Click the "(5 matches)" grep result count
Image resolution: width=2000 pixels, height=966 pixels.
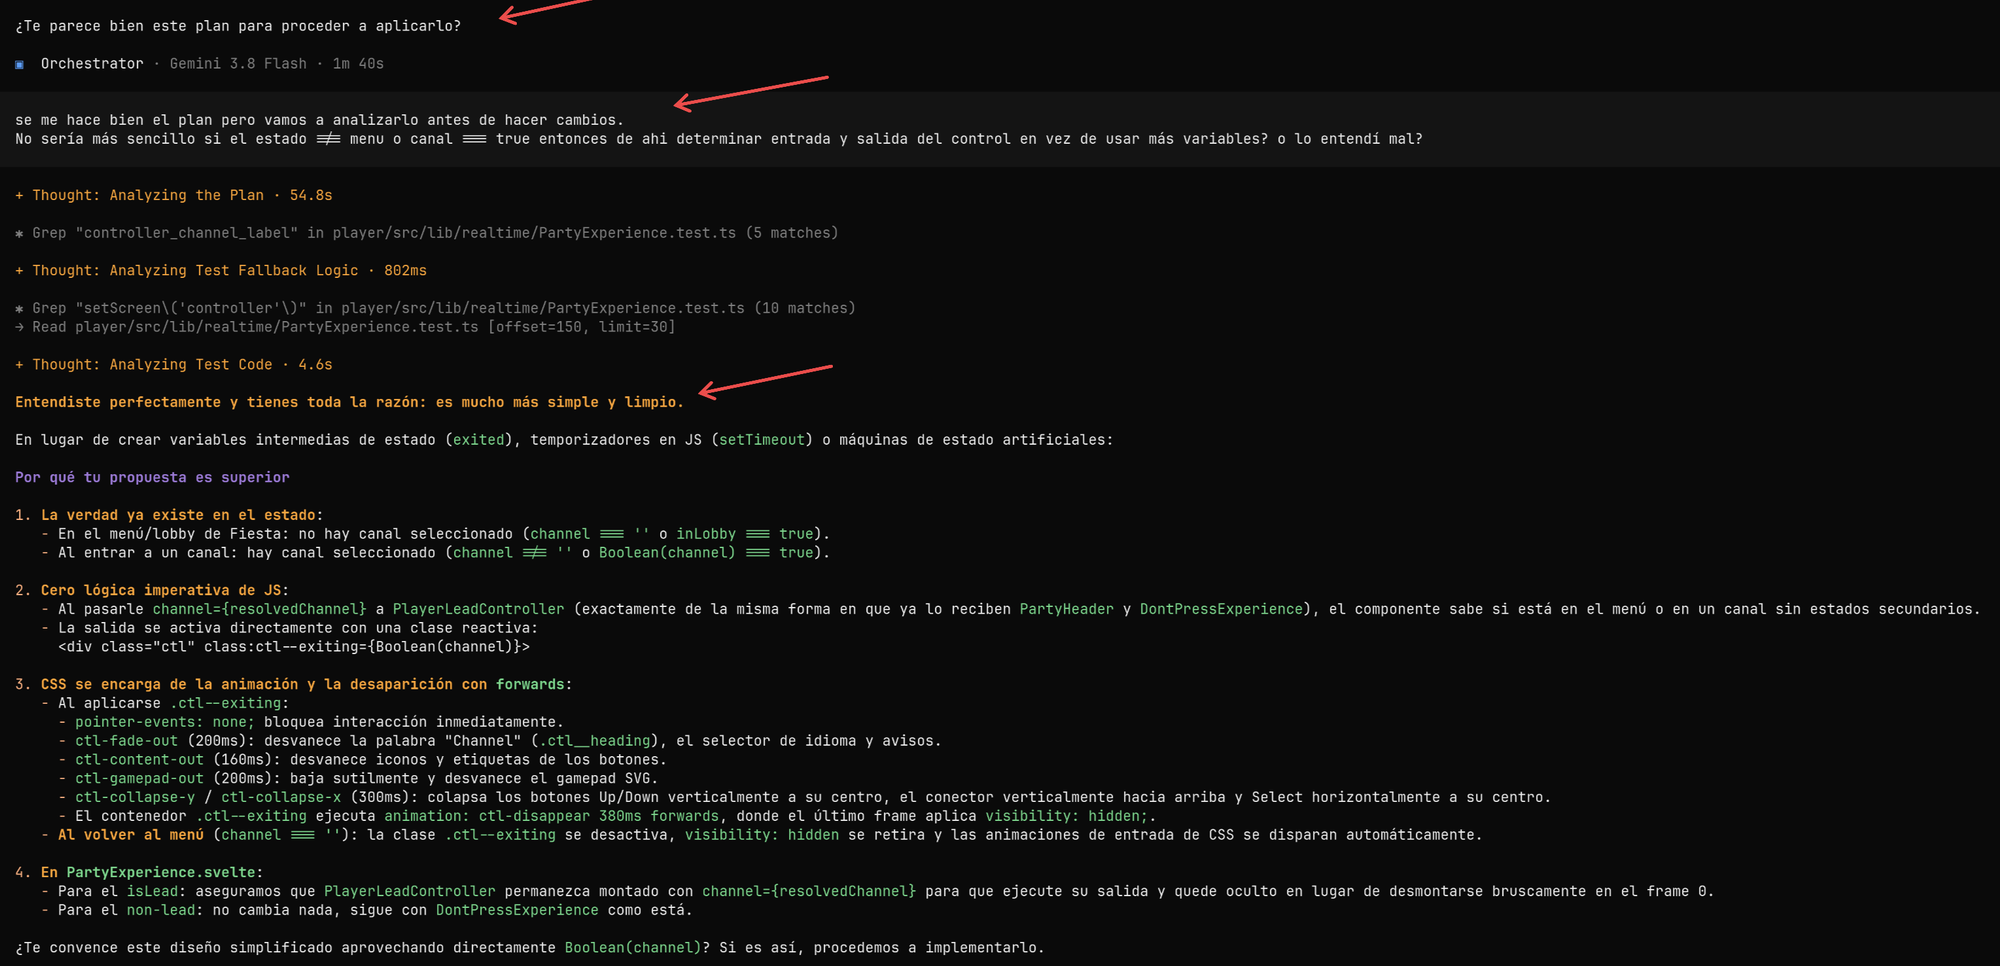(x=792, y=233)
